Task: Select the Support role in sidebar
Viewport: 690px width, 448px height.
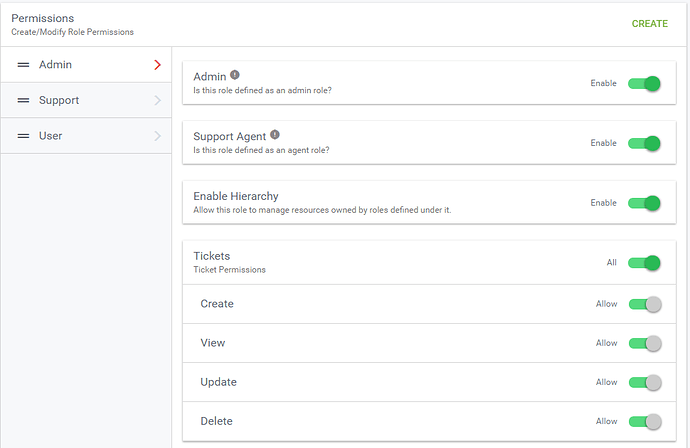Action: click(x=86, y=100)
